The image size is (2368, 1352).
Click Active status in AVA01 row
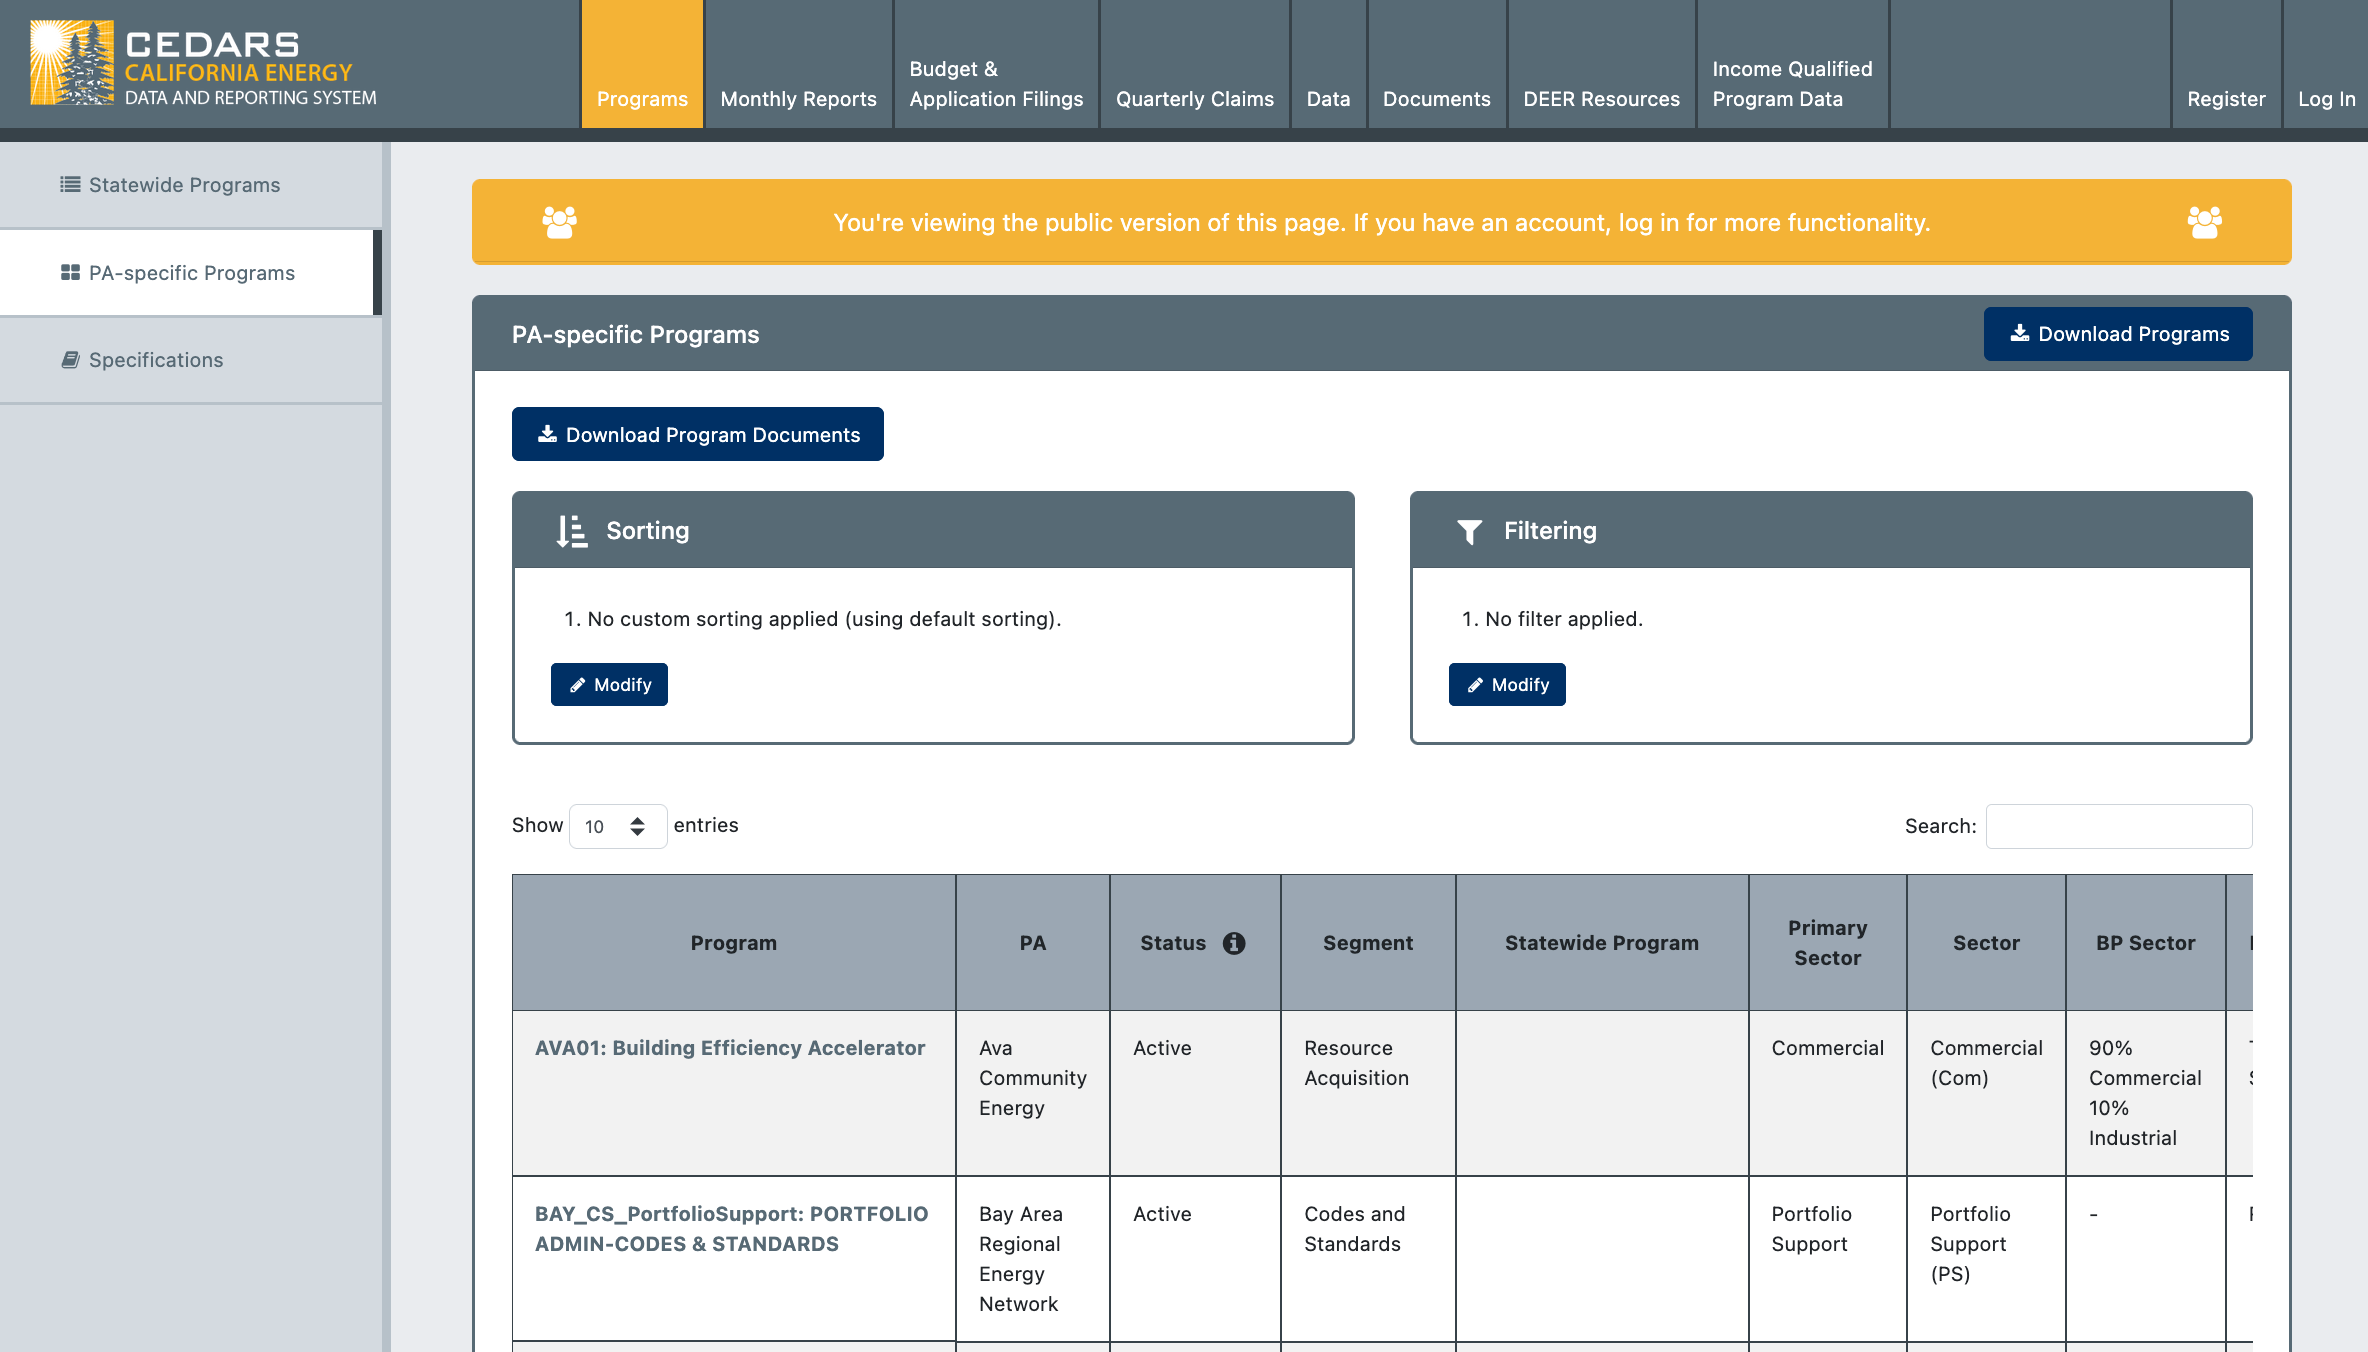(x=1162, y=1048)
